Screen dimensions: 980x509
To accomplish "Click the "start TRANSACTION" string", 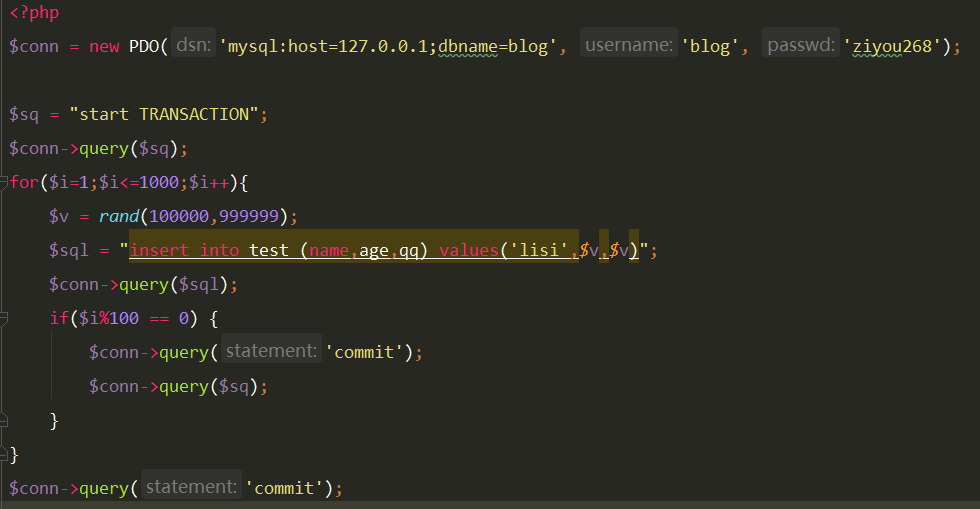I will pos(164,114).
